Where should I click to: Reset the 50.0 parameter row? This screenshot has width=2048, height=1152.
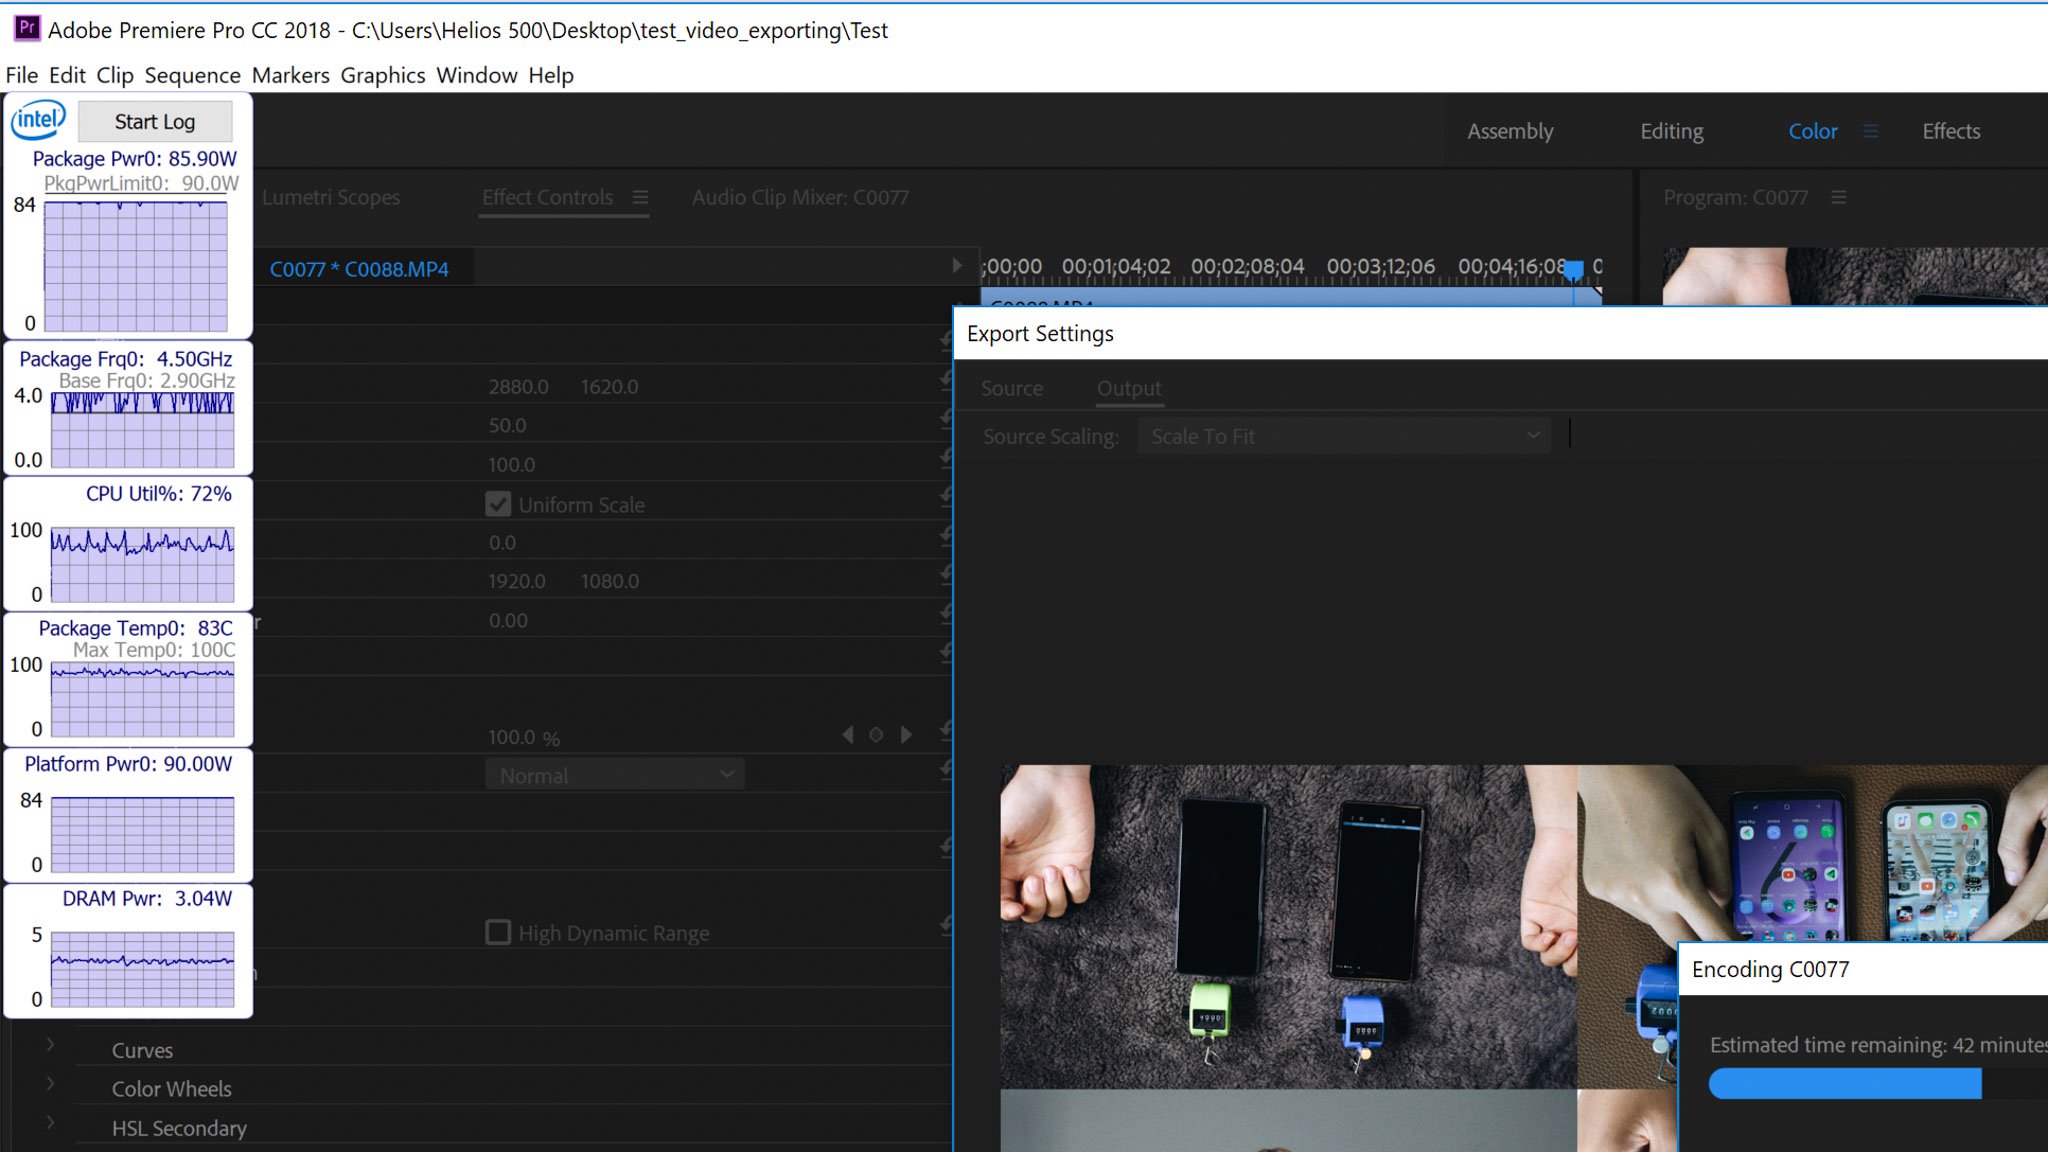(946, 419)
